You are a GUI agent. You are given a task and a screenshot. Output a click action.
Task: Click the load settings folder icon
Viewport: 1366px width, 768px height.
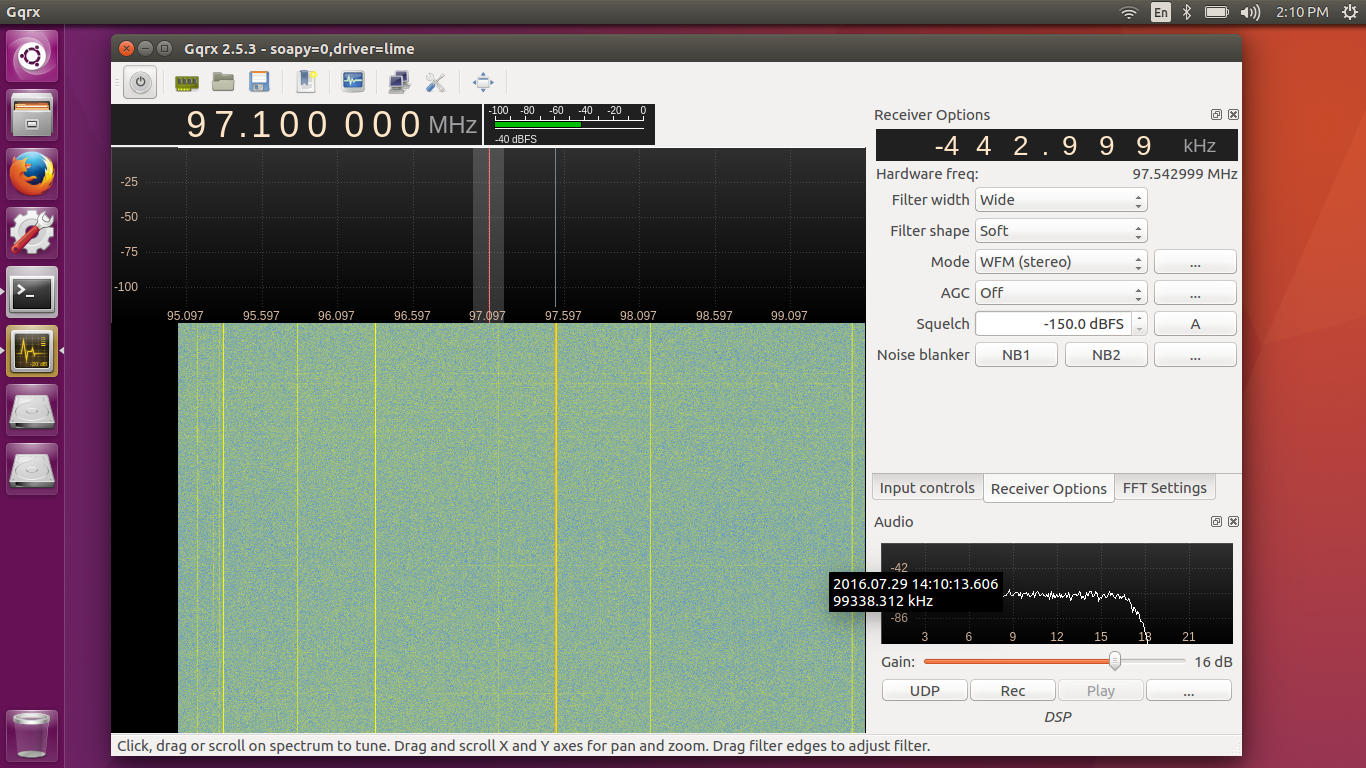point(222,82)
